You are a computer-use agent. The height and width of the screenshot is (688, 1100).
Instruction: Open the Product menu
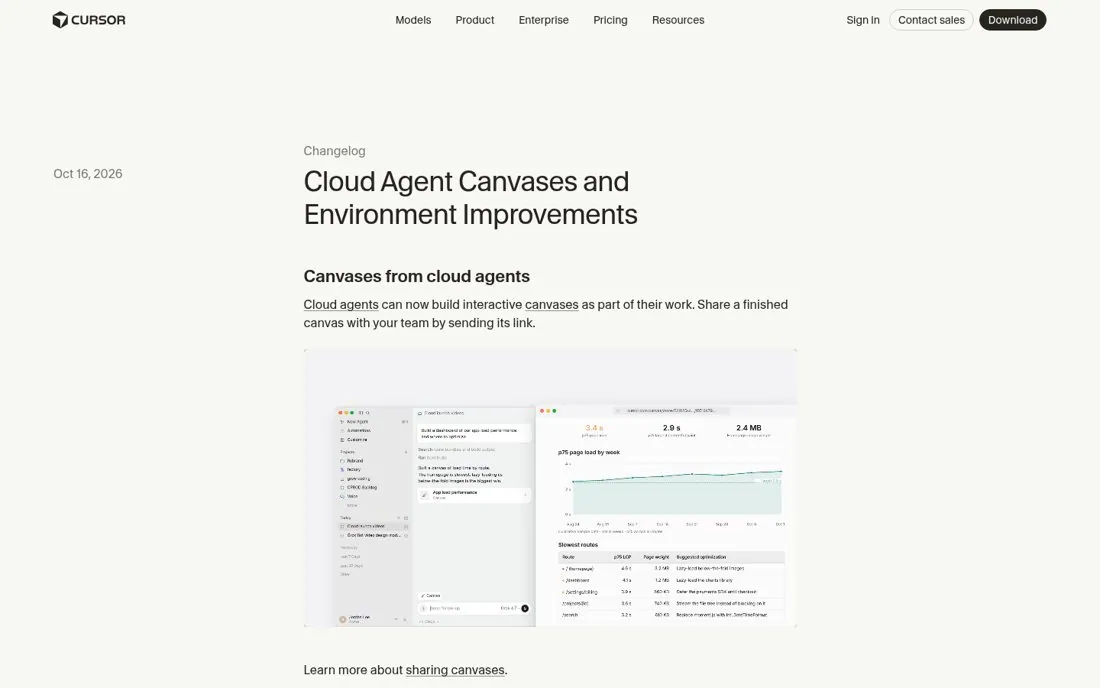(x=475, y=20)
